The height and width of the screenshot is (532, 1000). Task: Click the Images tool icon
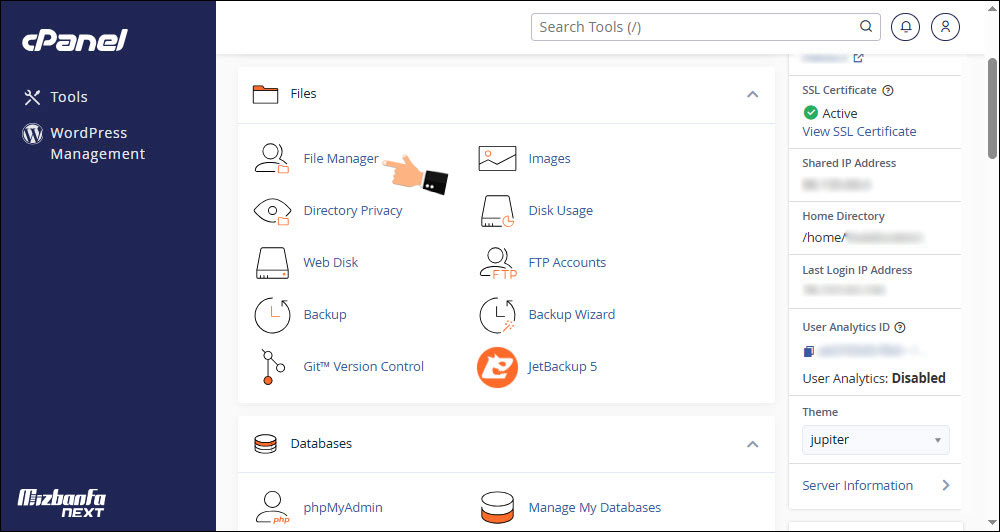tap(497, 158)
